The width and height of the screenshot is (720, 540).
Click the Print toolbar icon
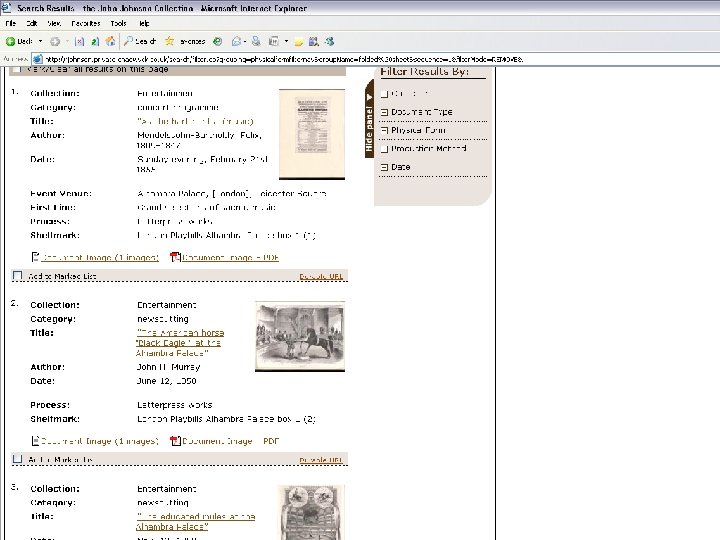pyautogui.click(x=256, y=41)
